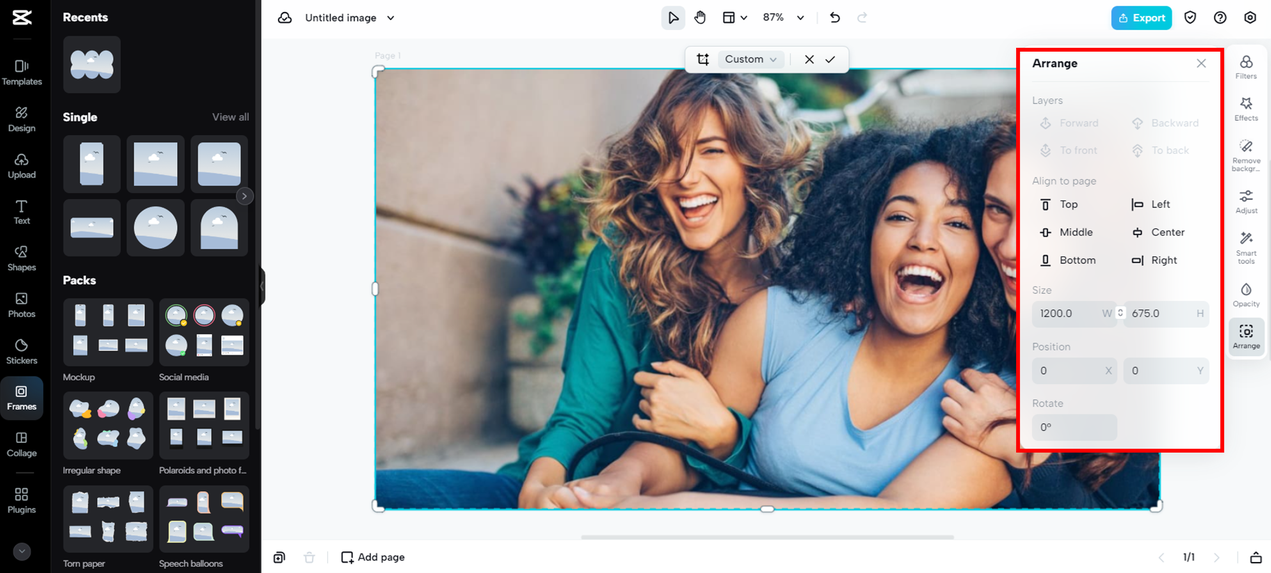Click the CapCut logo icon

click(22, 18)
